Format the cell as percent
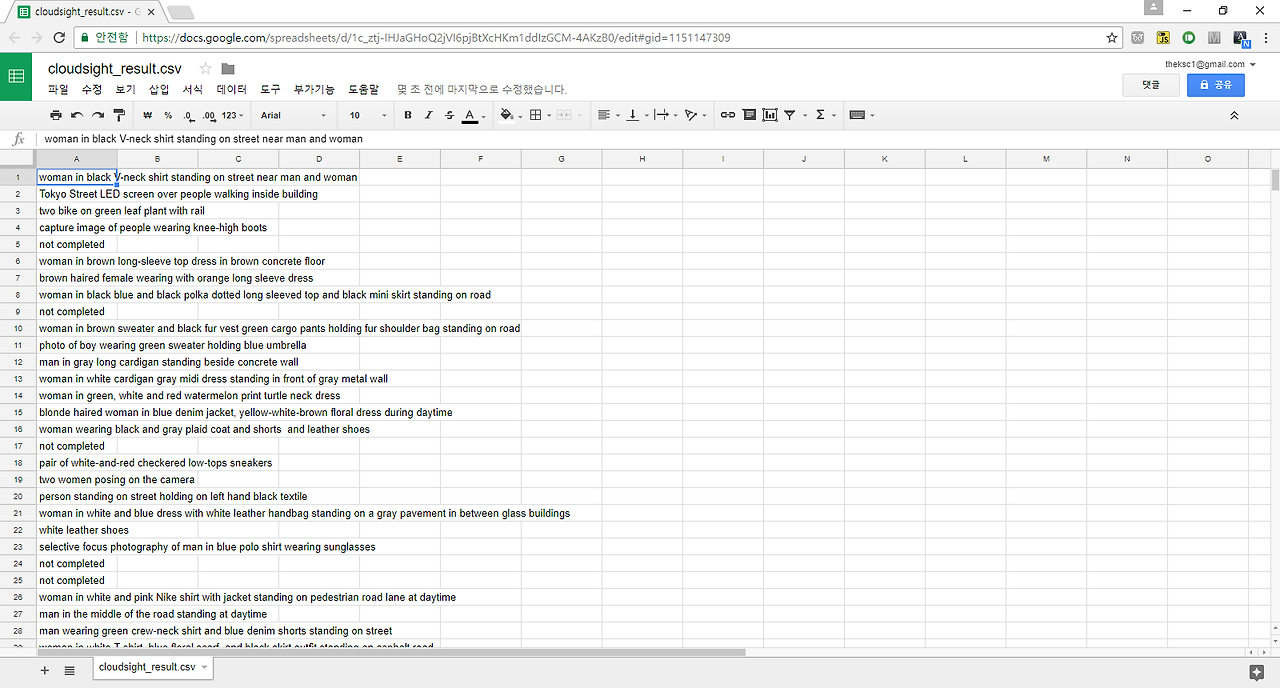Screen dimensions: 1280x688 (168, 116)
